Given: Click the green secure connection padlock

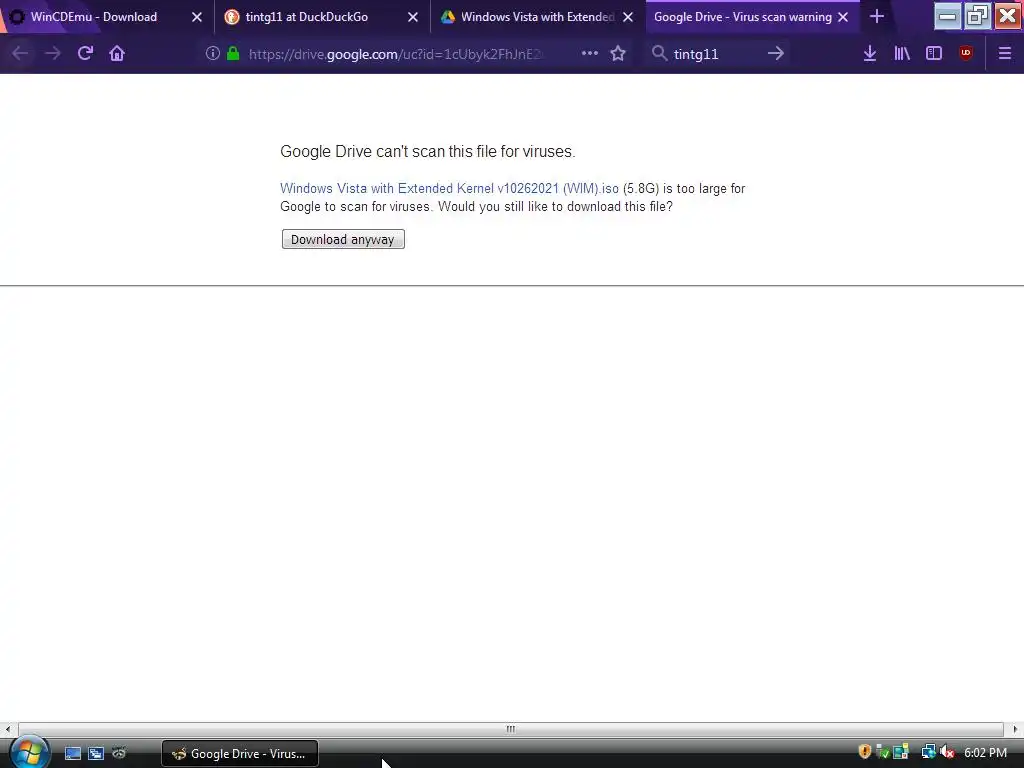Looking at the screenshot, I should [232, 54].
